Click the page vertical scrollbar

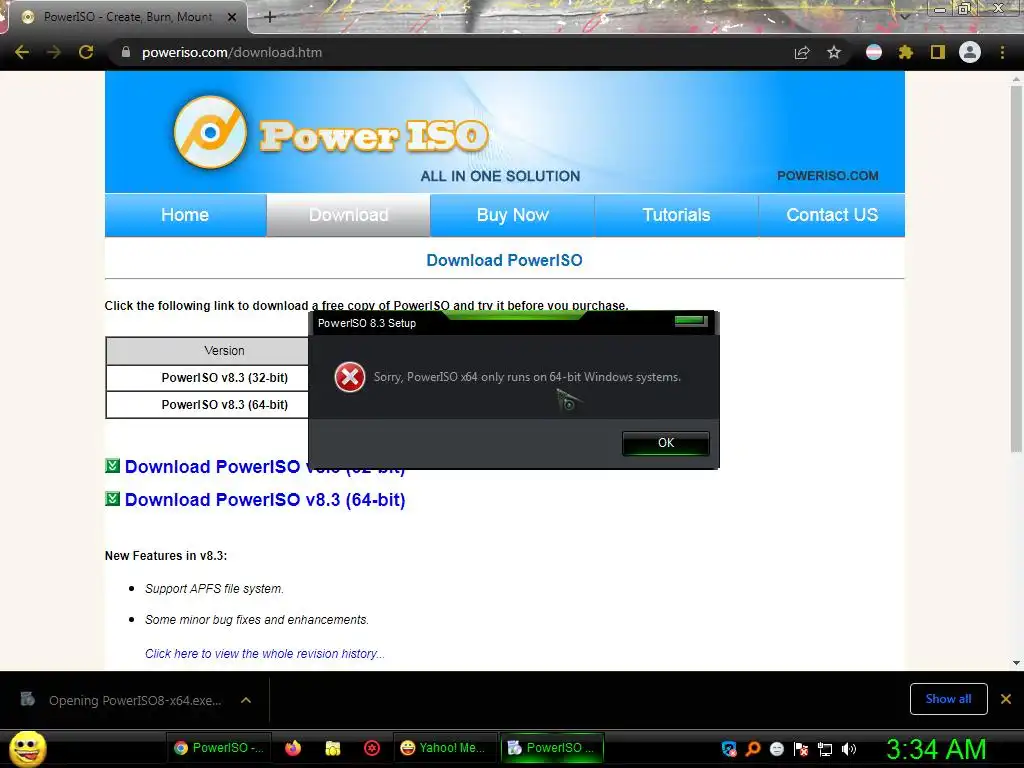(x=1016, y=268)
